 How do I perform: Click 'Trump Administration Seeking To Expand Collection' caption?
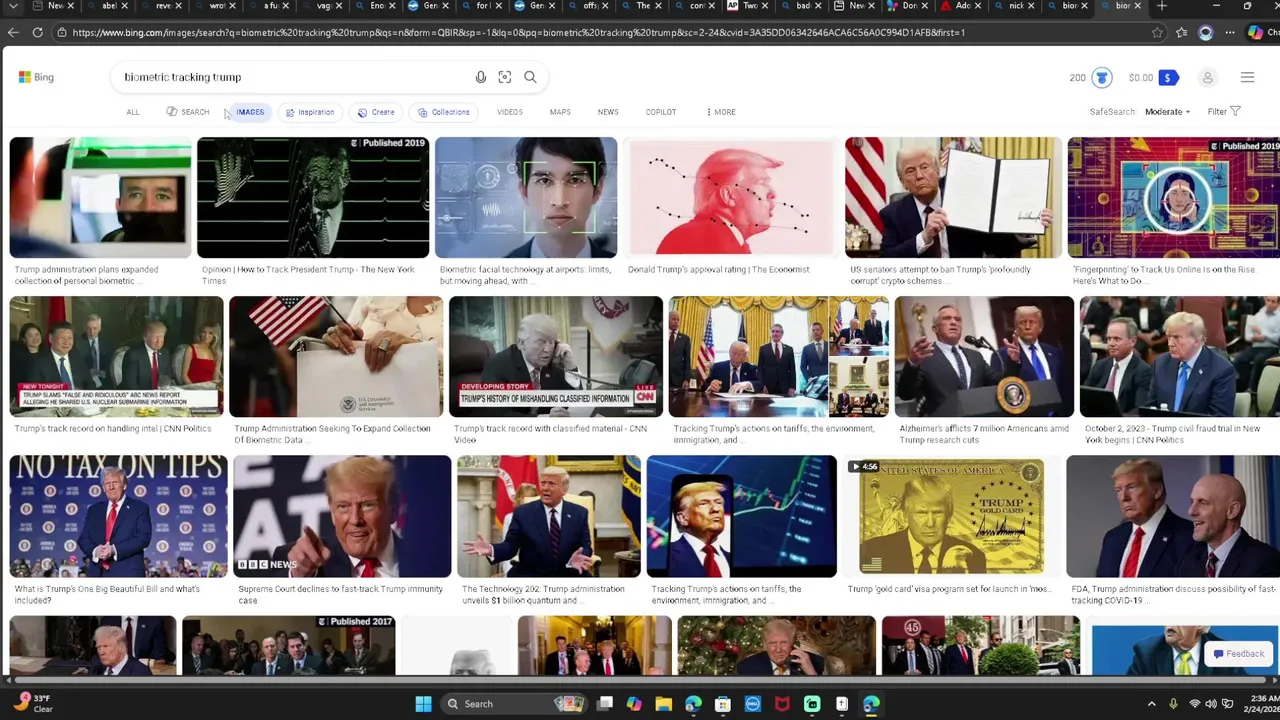click(332, 434)
